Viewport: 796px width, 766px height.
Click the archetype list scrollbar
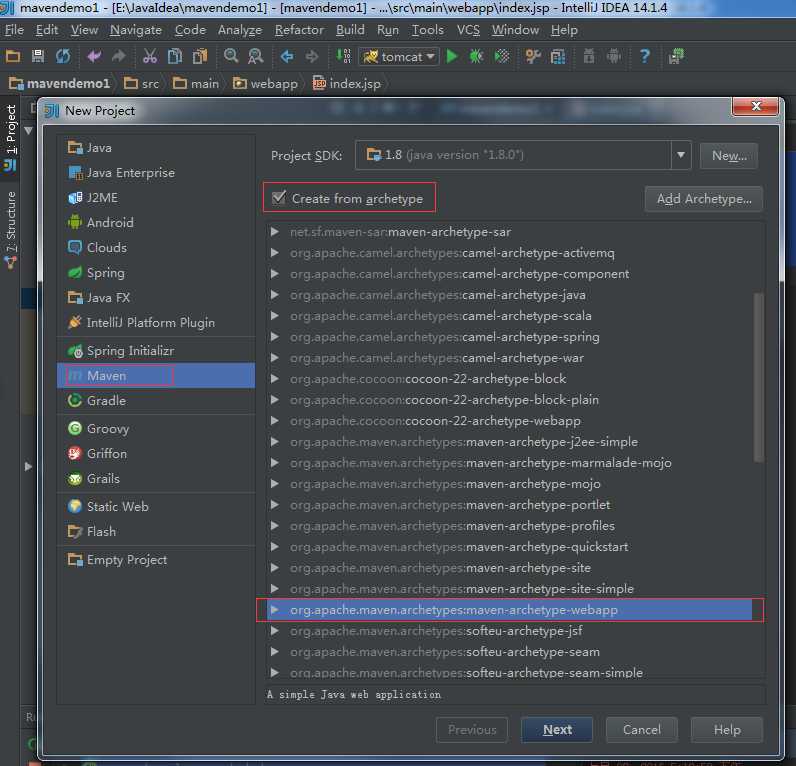(758, 377)
